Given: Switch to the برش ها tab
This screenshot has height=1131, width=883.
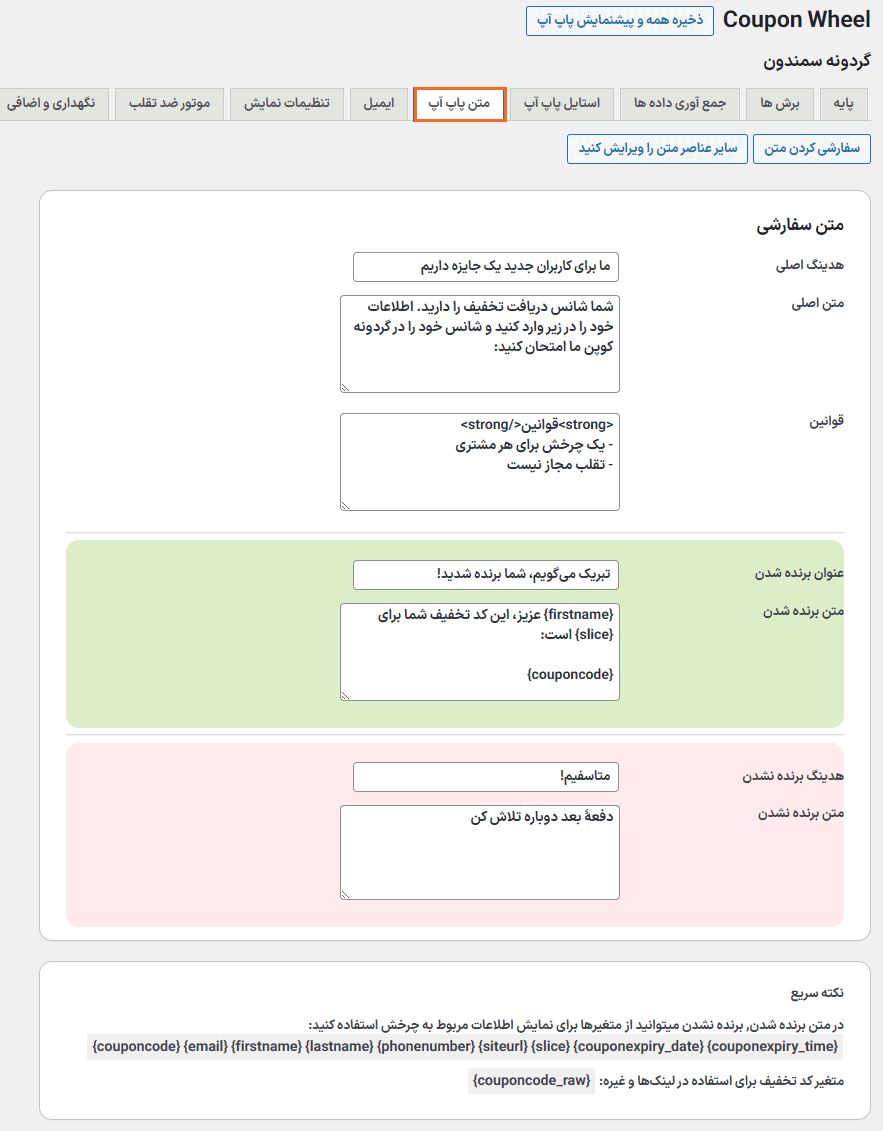Looking at the screenshot, I should pyautogui.click(x=780, y=104).
